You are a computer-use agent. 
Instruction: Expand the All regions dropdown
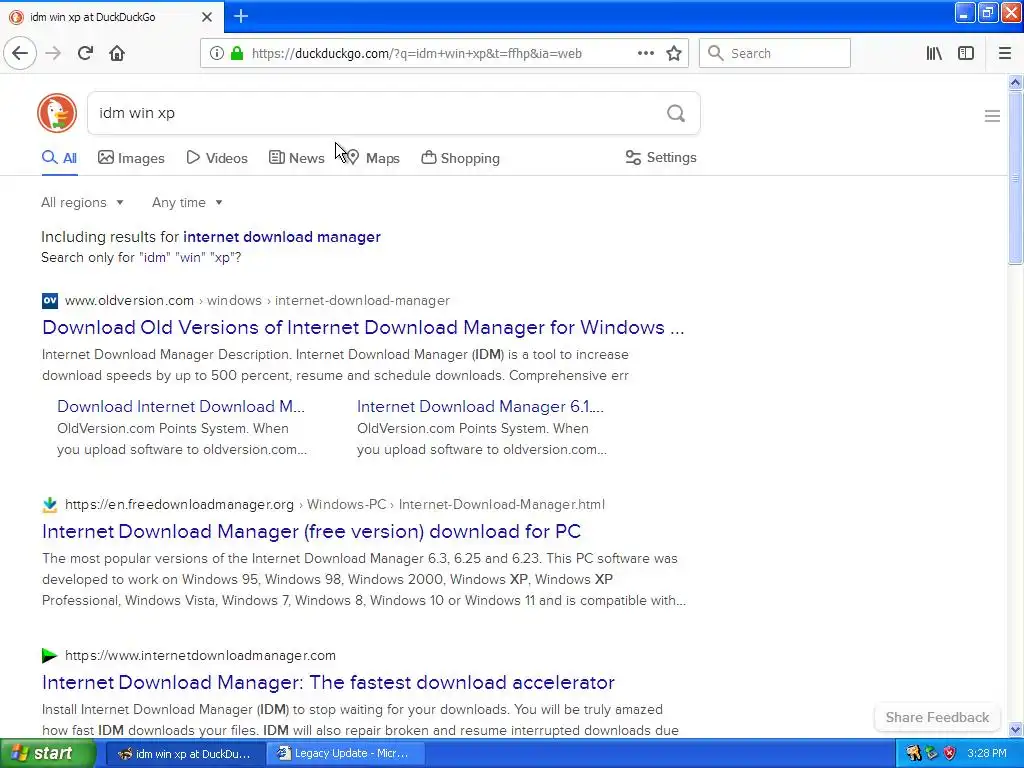click(82, 202)
